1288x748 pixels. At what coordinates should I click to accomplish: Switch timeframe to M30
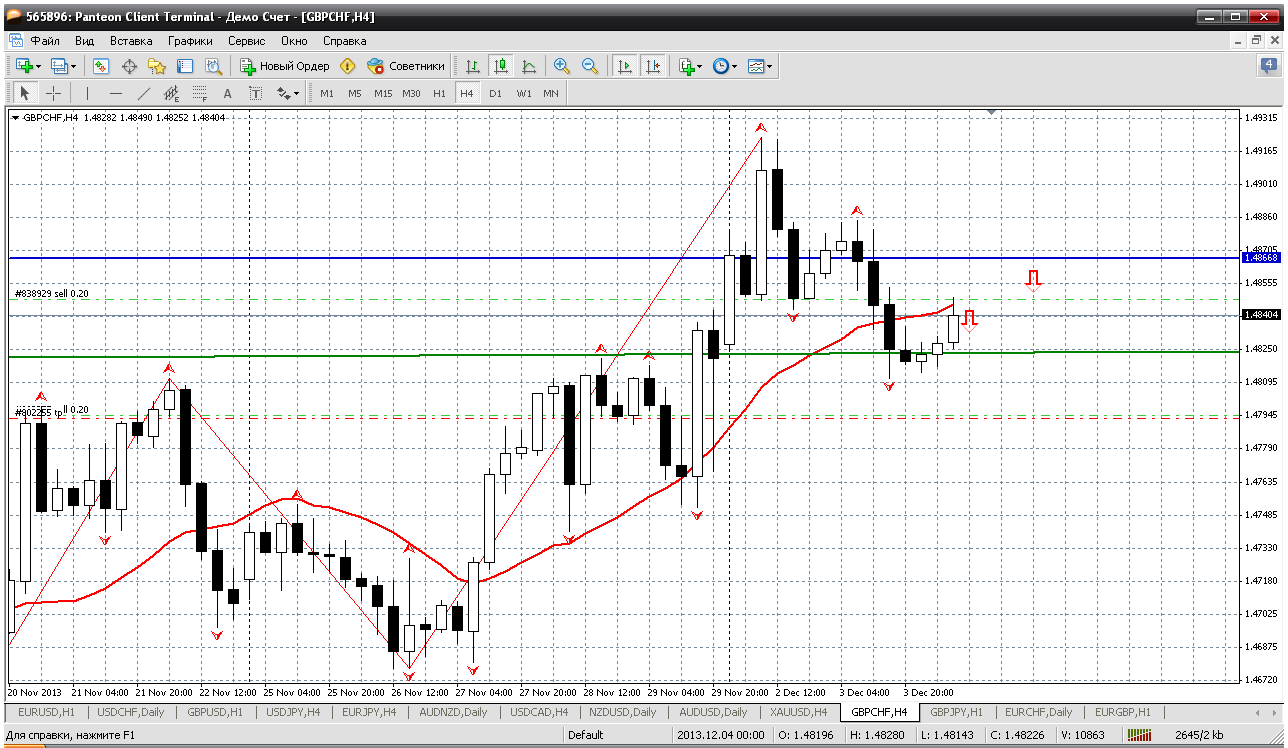[x=411, y=93]
